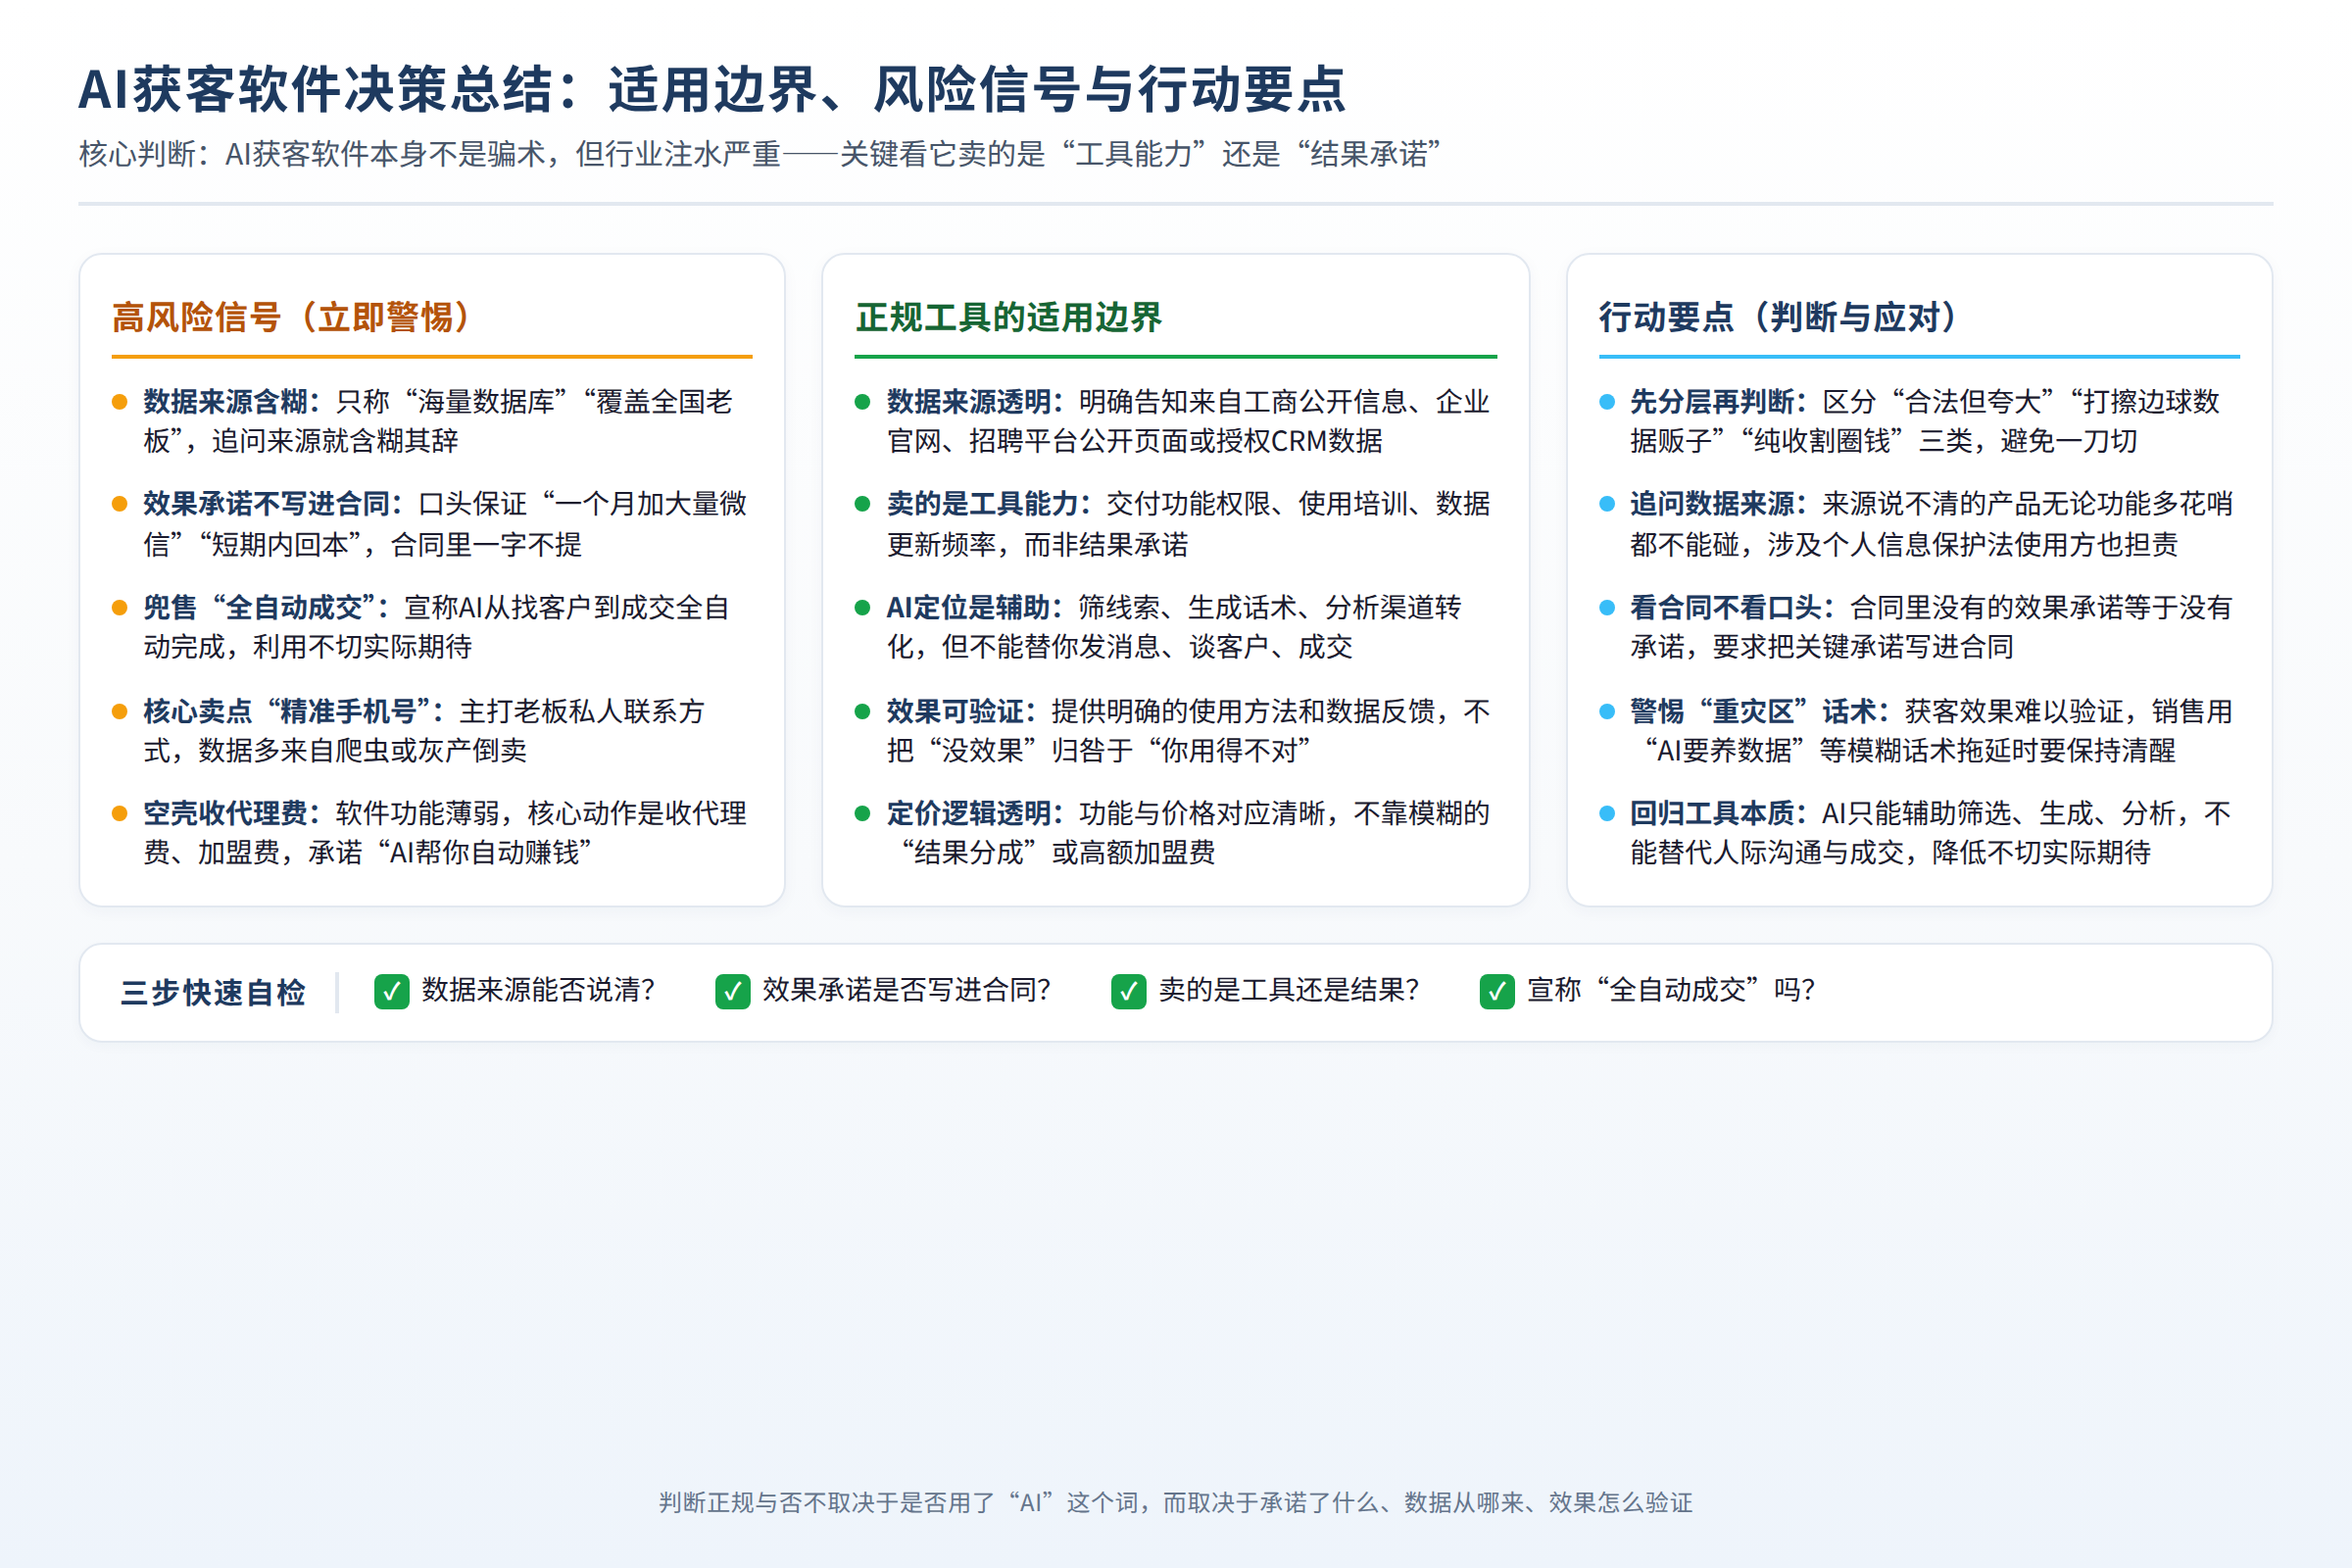Click the green bullet before 数据来源透明
This screenshot has width=2352, height=1568.
[x=862, y=402]
